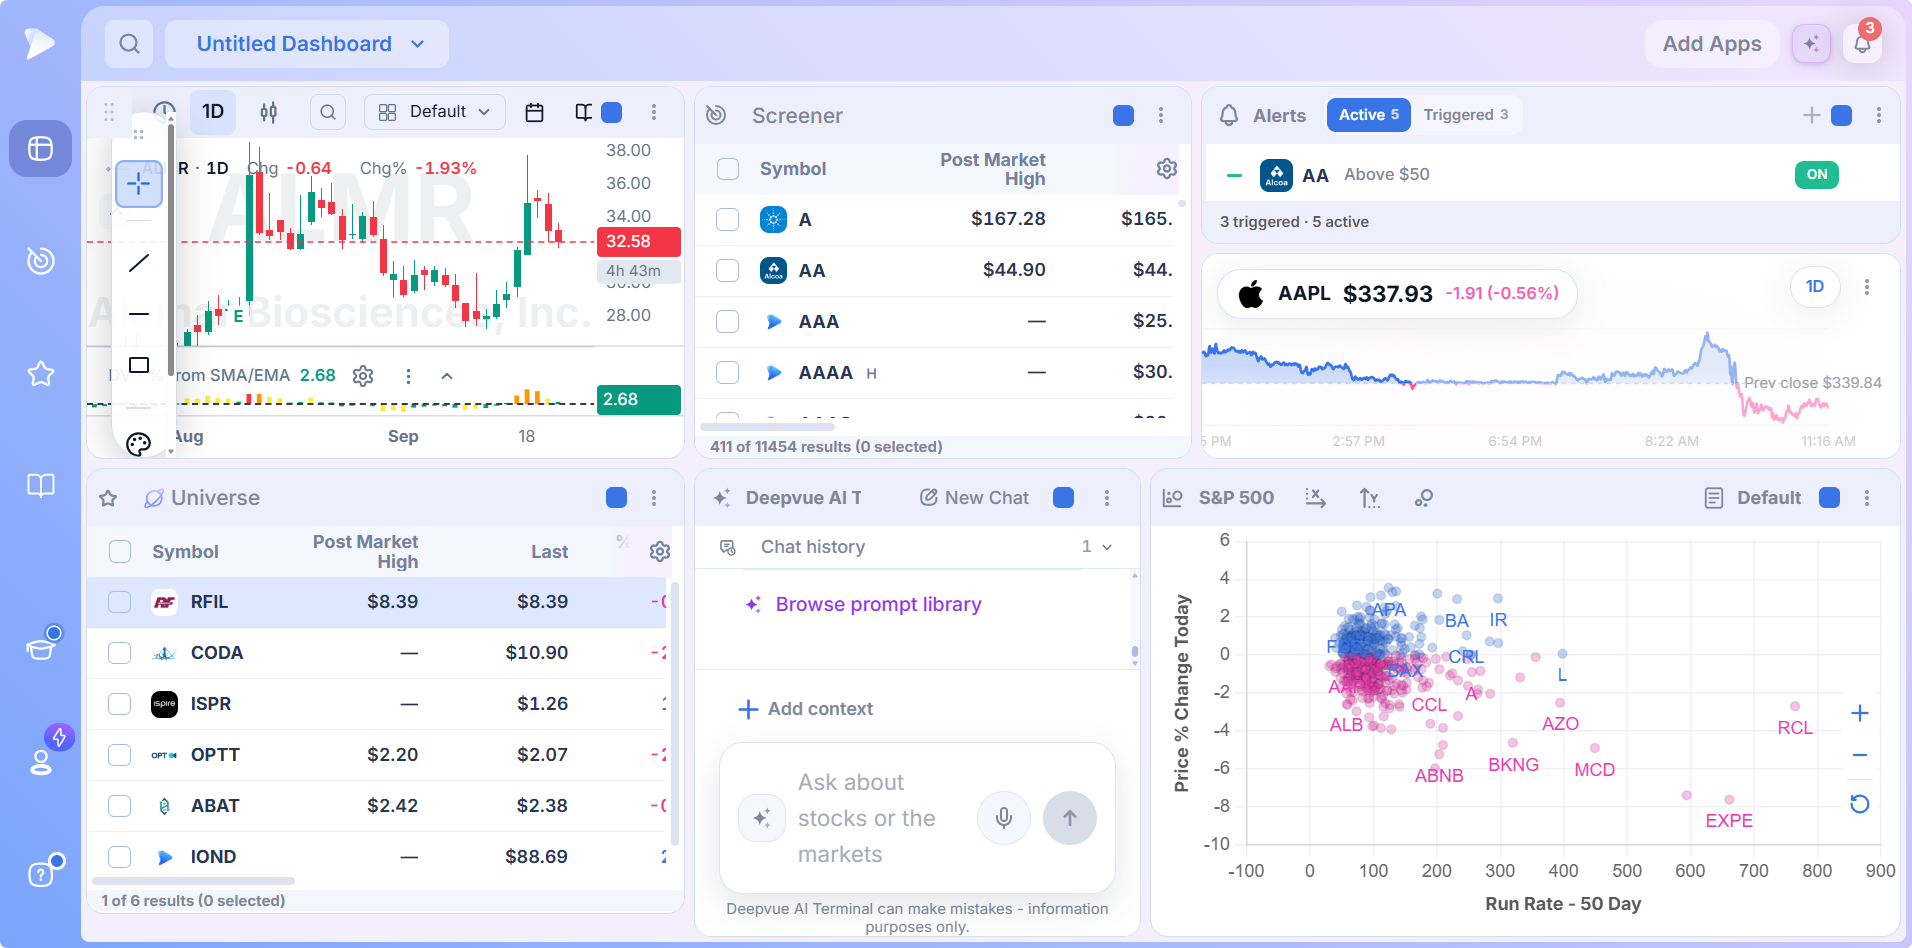Open the Screener panel three-dot menu
1912x948 pixels.
click(x=1161, y=115)
